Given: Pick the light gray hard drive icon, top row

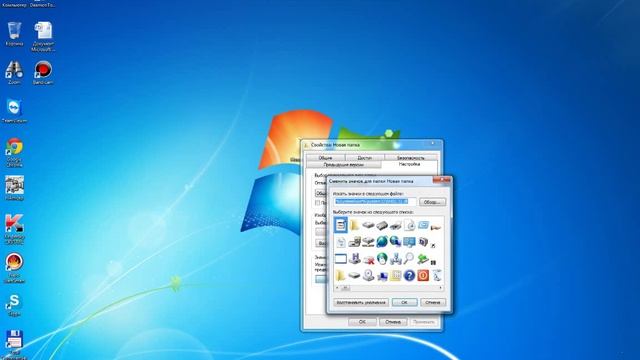Looking at the screenshot, I should [368, 225].
